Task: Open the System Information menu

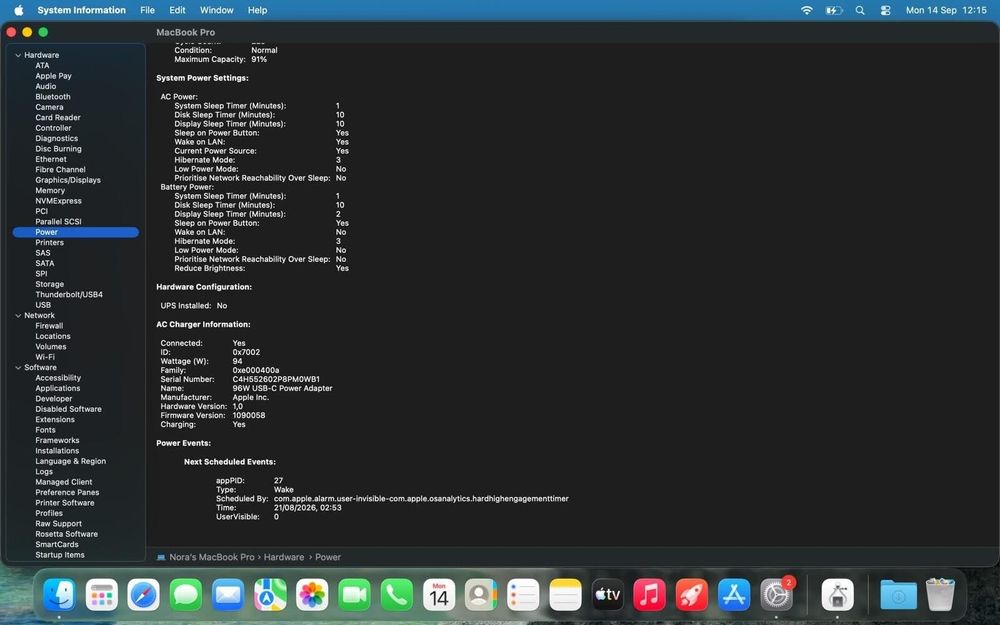Action: click(82, 10)
